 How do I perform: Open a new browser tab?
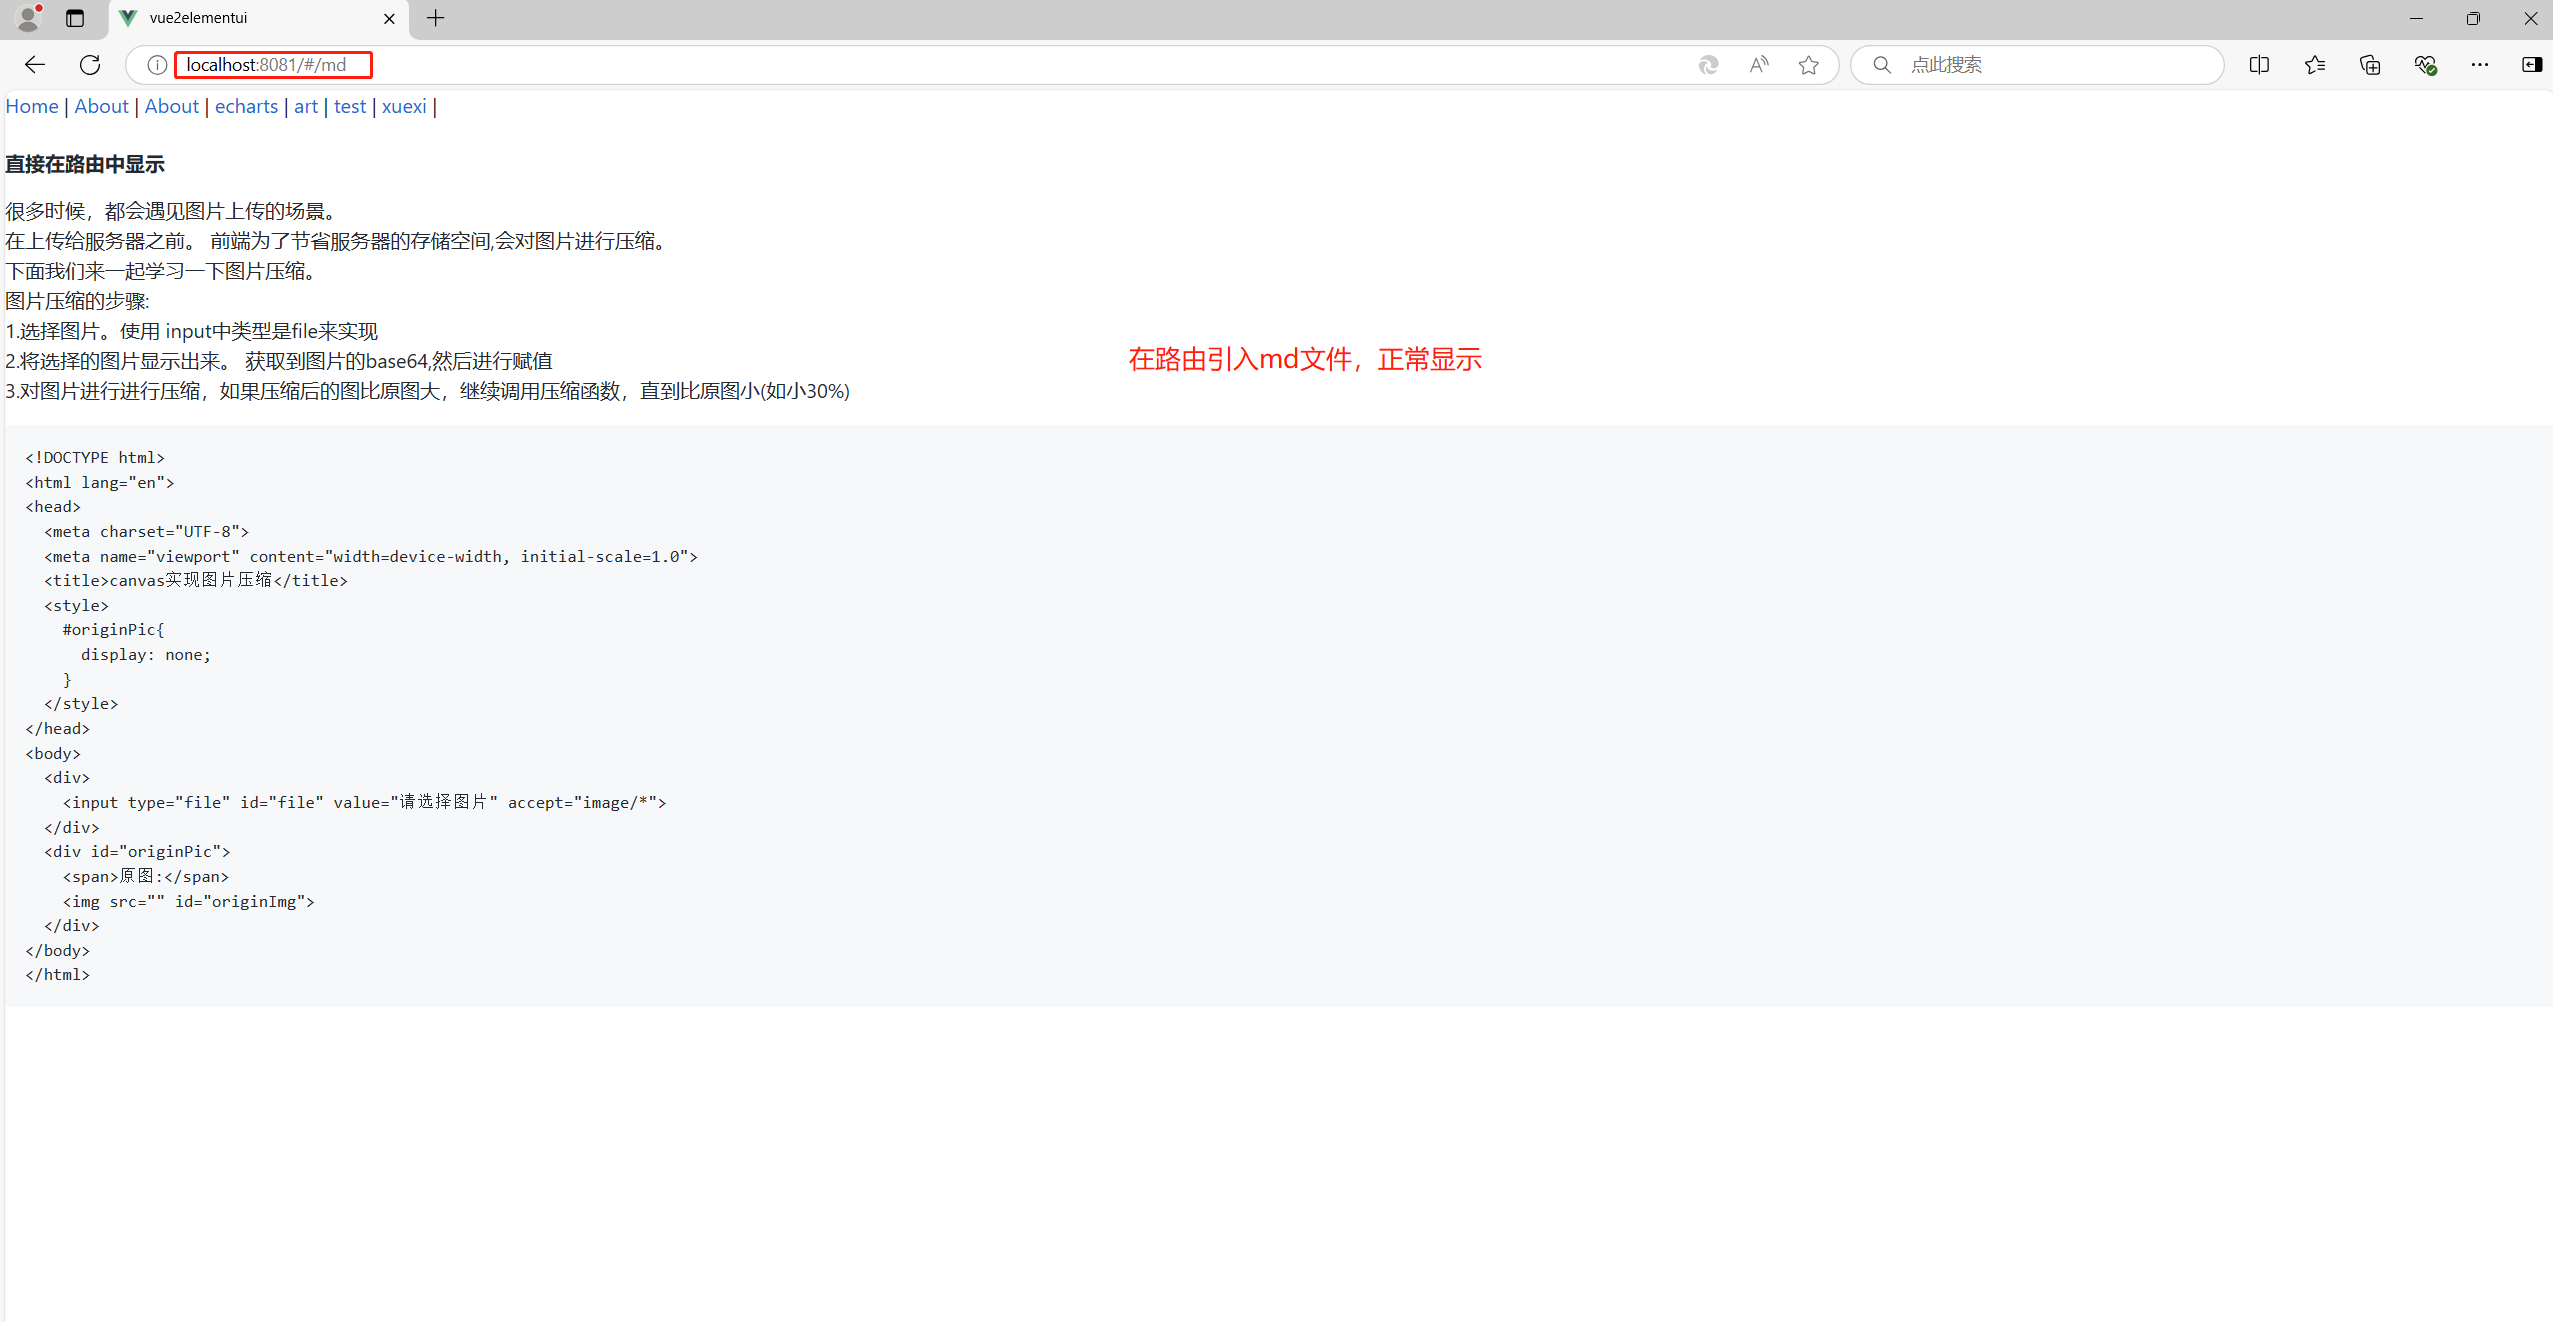(x=435, y=18)
